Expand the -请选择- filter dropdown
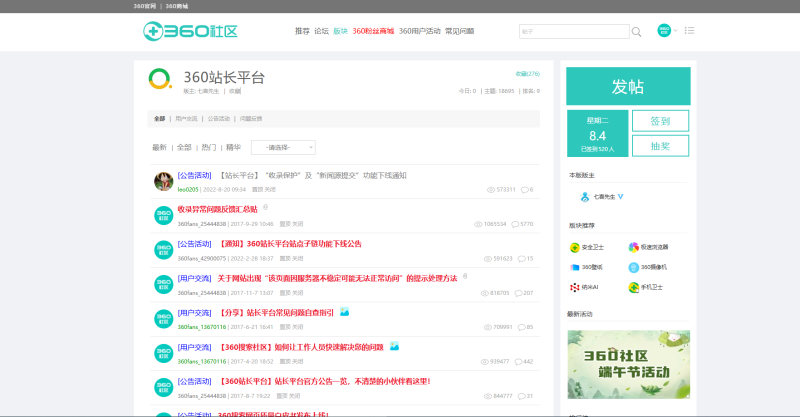 tap(283, 148)
